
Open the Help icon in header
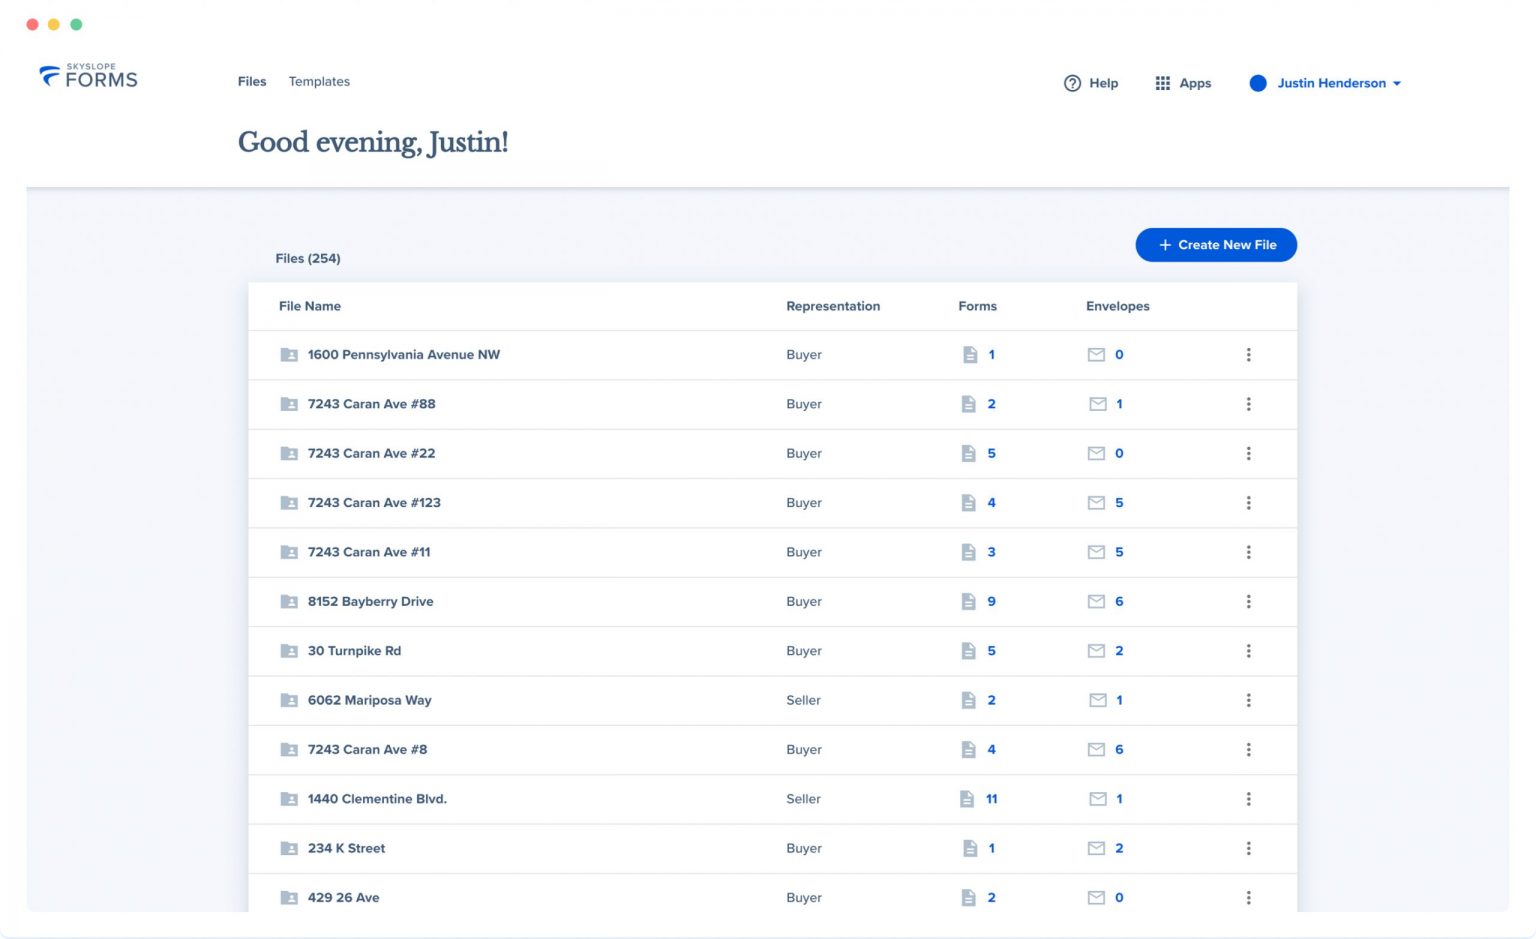point(1072,83)
